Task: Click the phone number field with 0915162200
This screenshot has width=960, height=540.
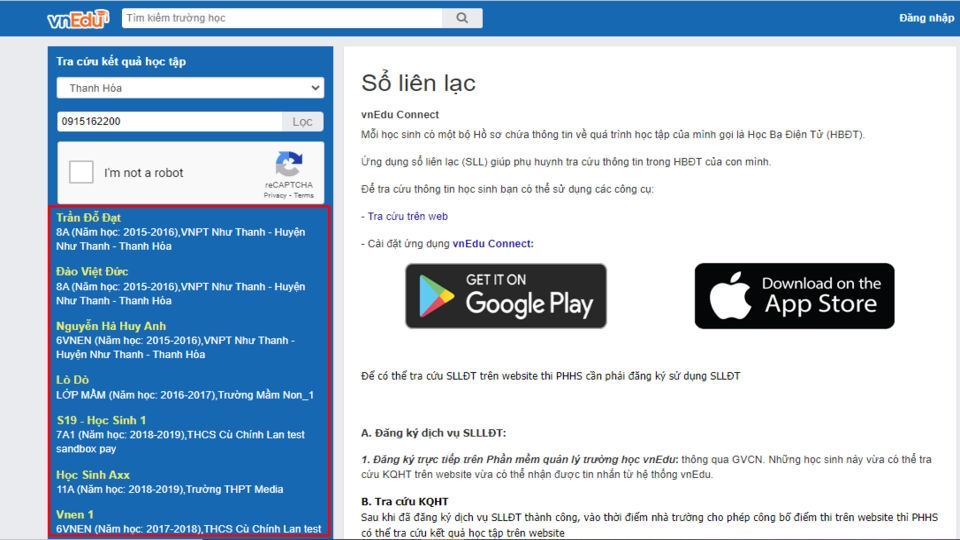Action: [x=170, y=121]
